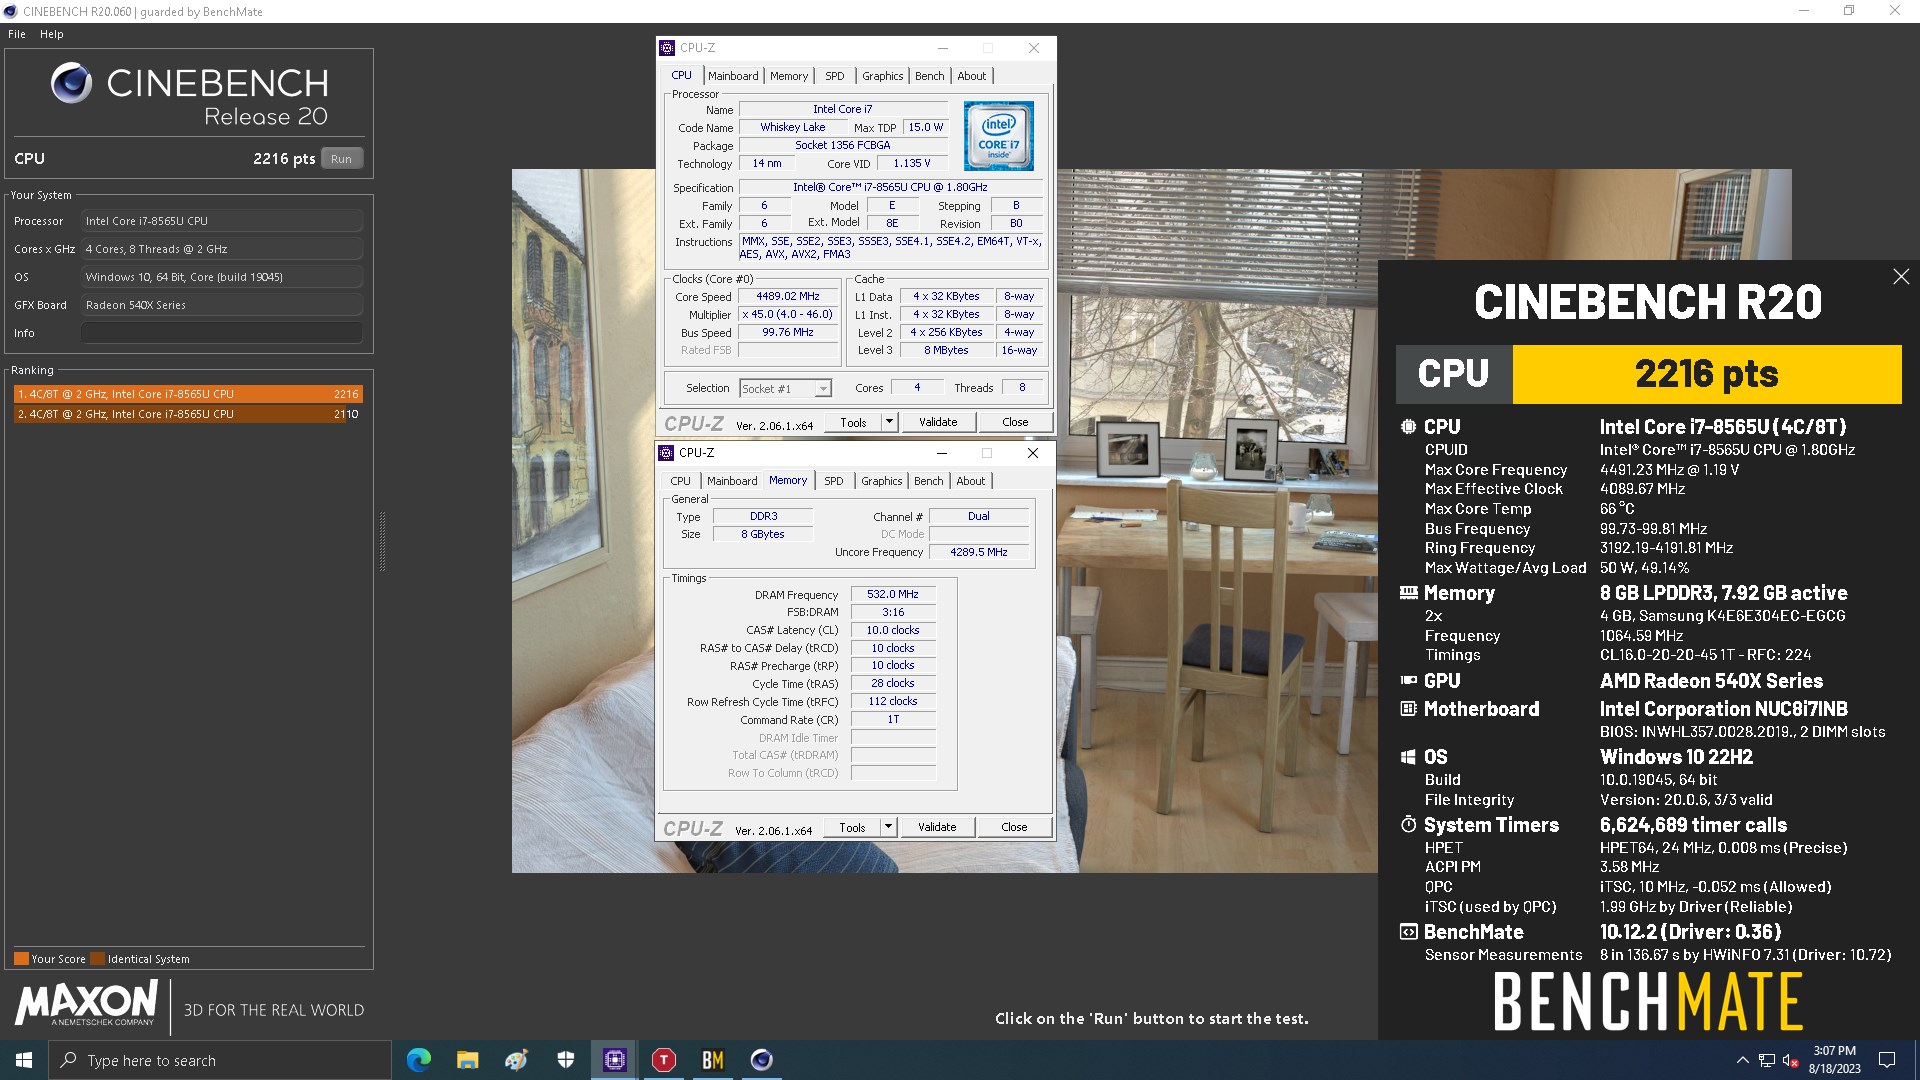1920x1080 pixels.
Task: Open the Windows Start menu
Action: point(24,1060)
